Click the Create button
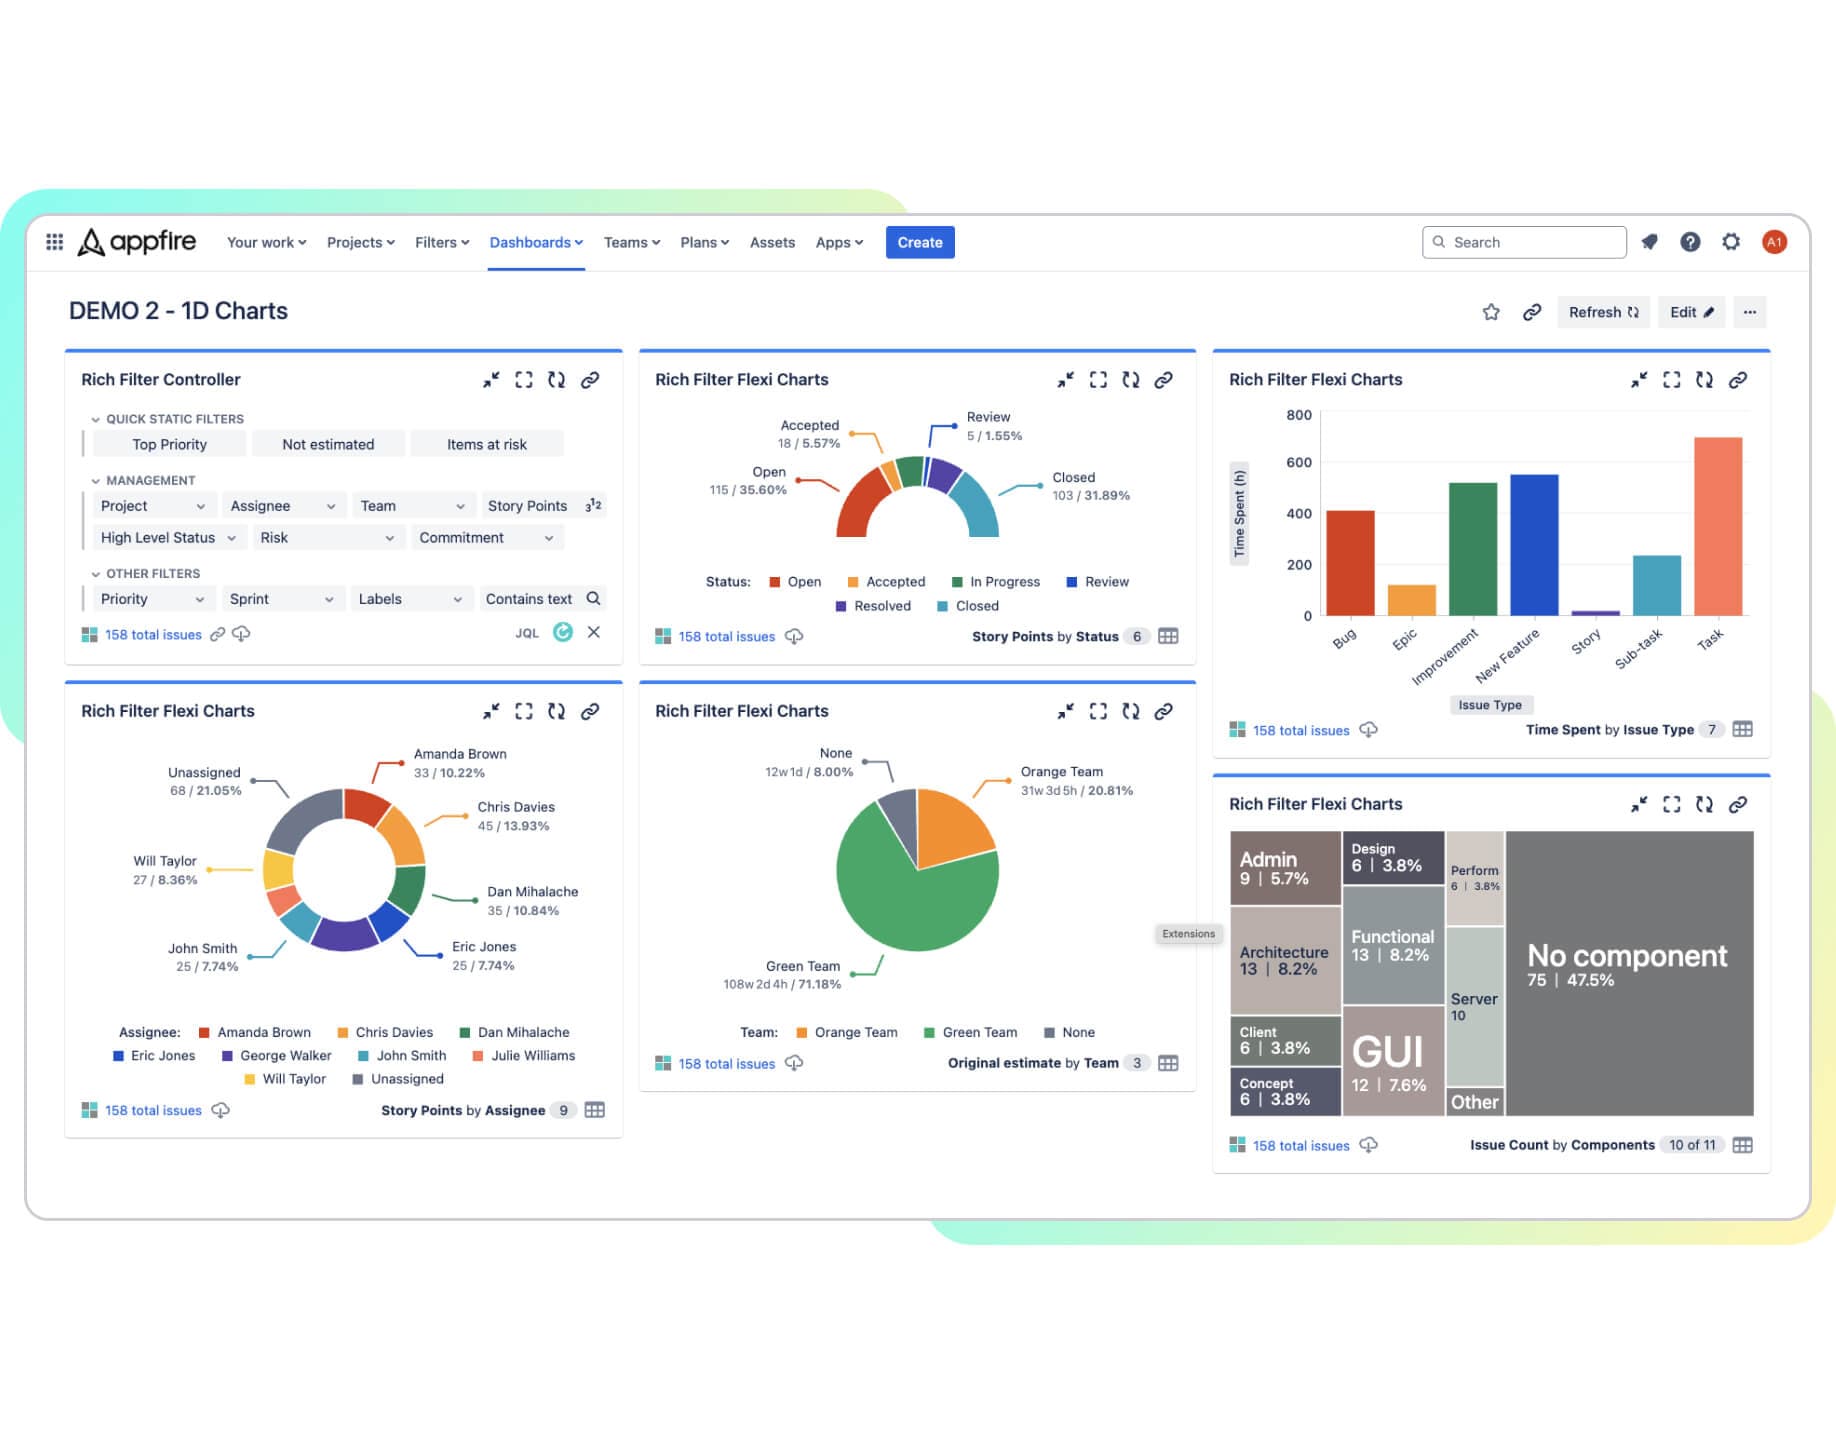Screen dimensions: 1836x1434 tap(919, 242)
